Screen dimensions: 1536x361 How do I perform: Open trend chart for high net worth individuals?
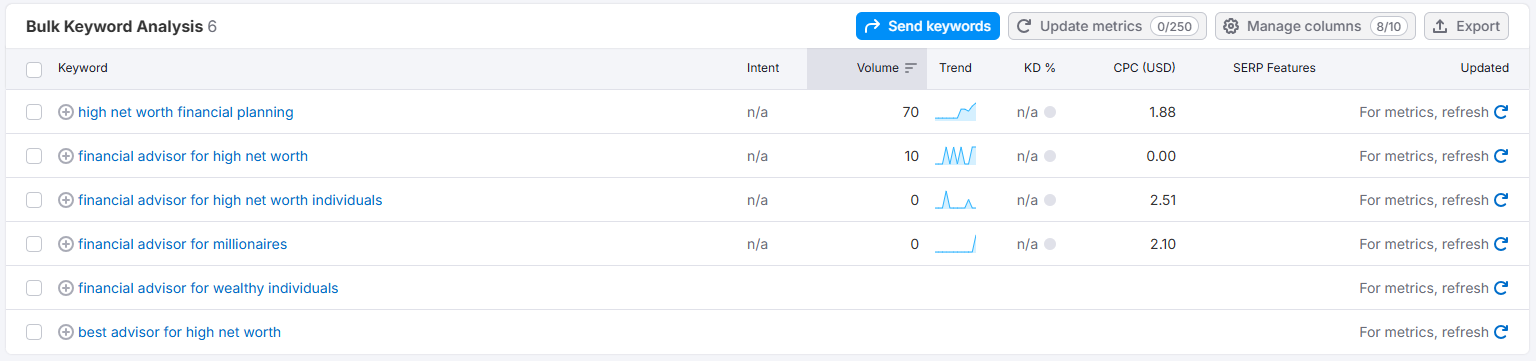[x=955, y=200]
